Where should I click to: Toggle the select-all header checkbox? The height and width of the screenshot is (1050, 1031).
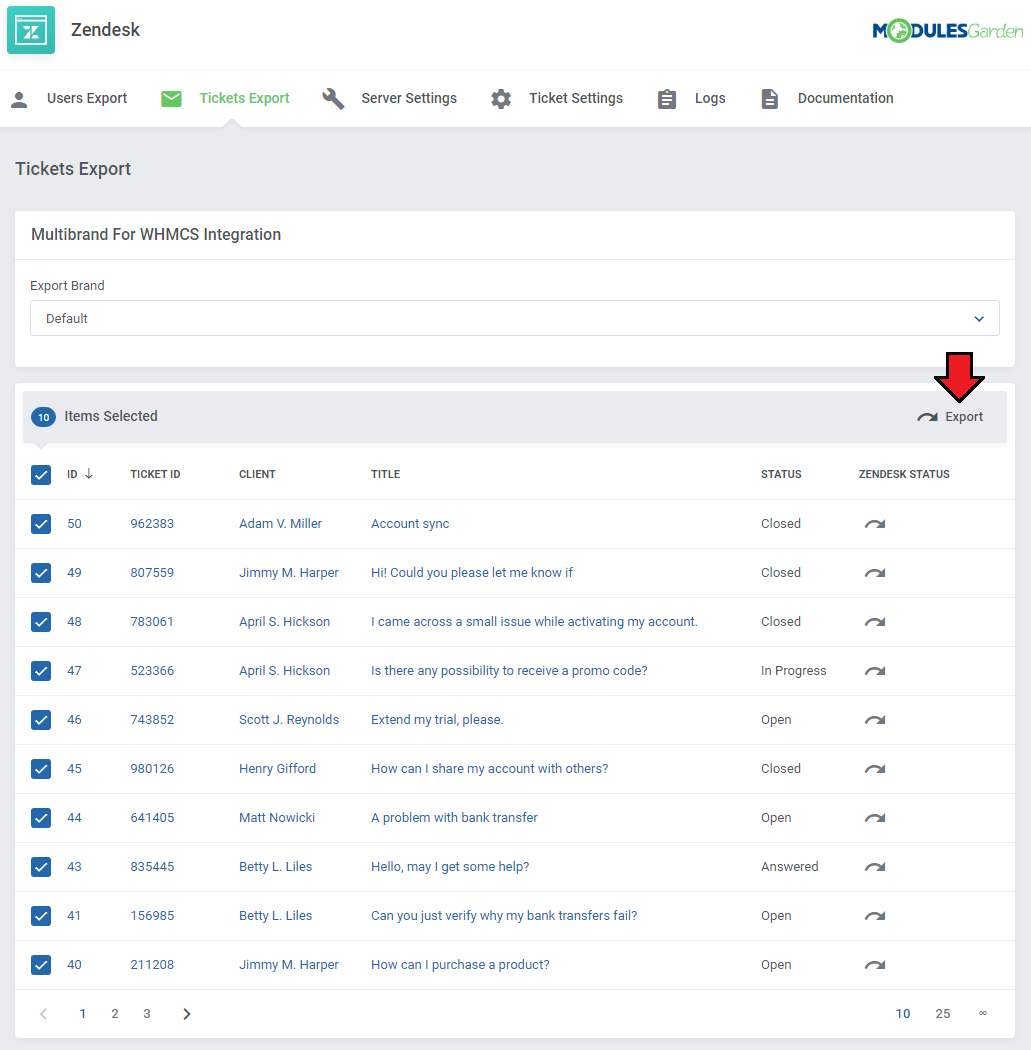click(41, 475)
